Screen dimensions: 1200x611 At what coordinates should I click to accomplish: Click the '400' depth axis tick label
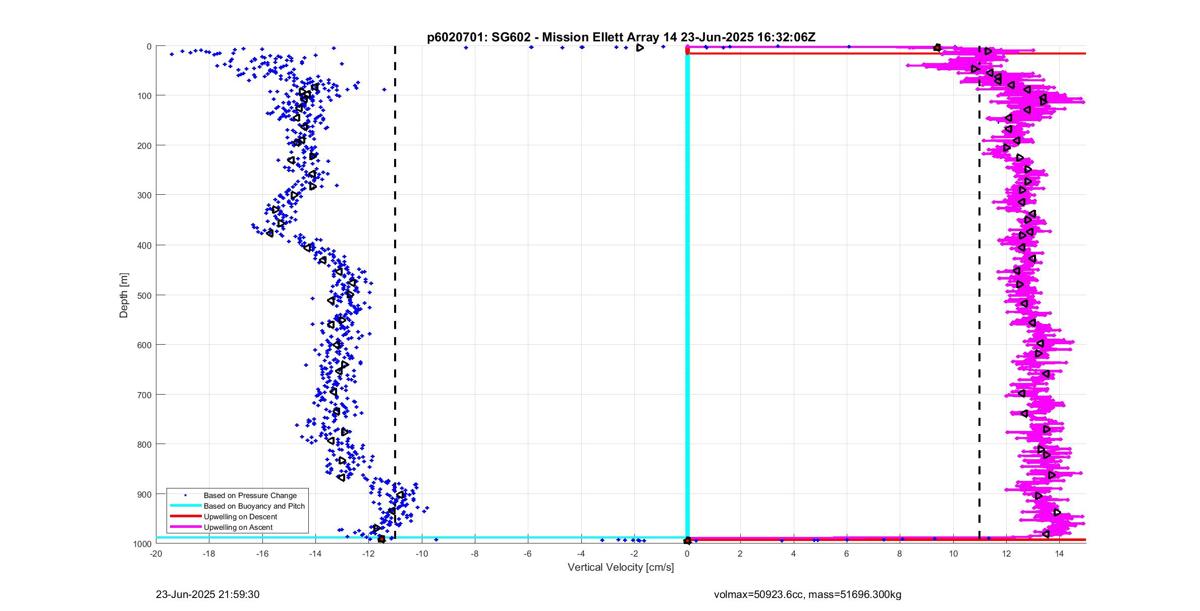[x=144, y=245]
